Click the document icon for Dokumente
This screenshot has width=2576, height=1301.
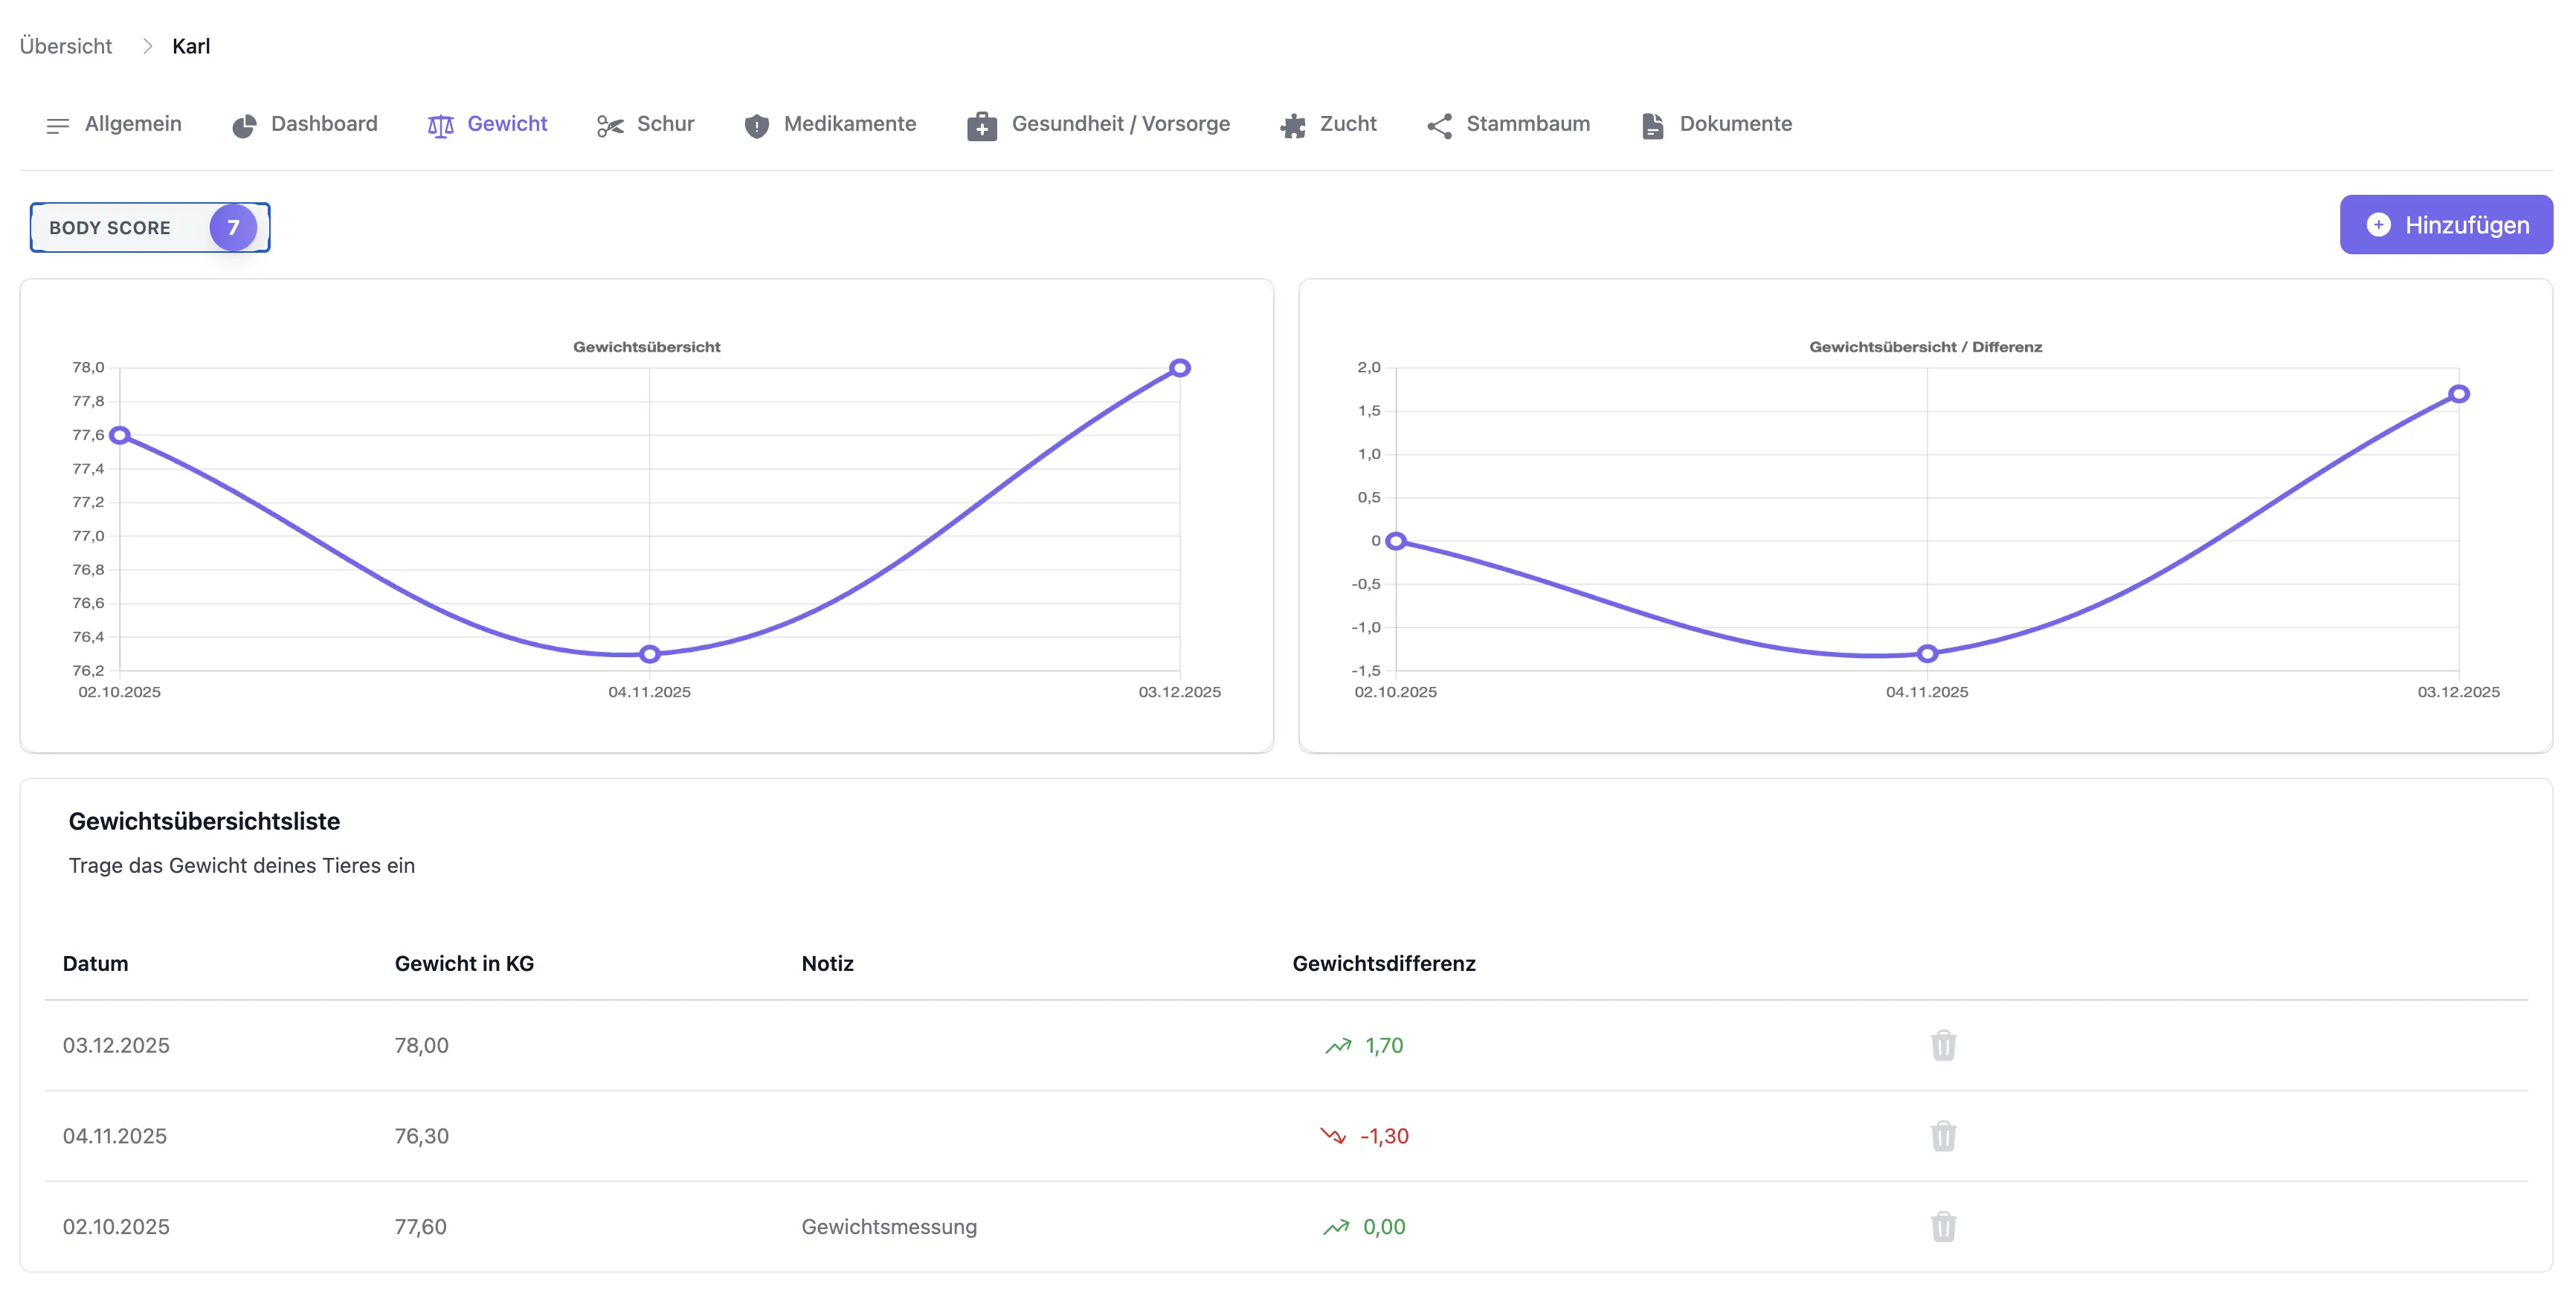[1652, 125]
